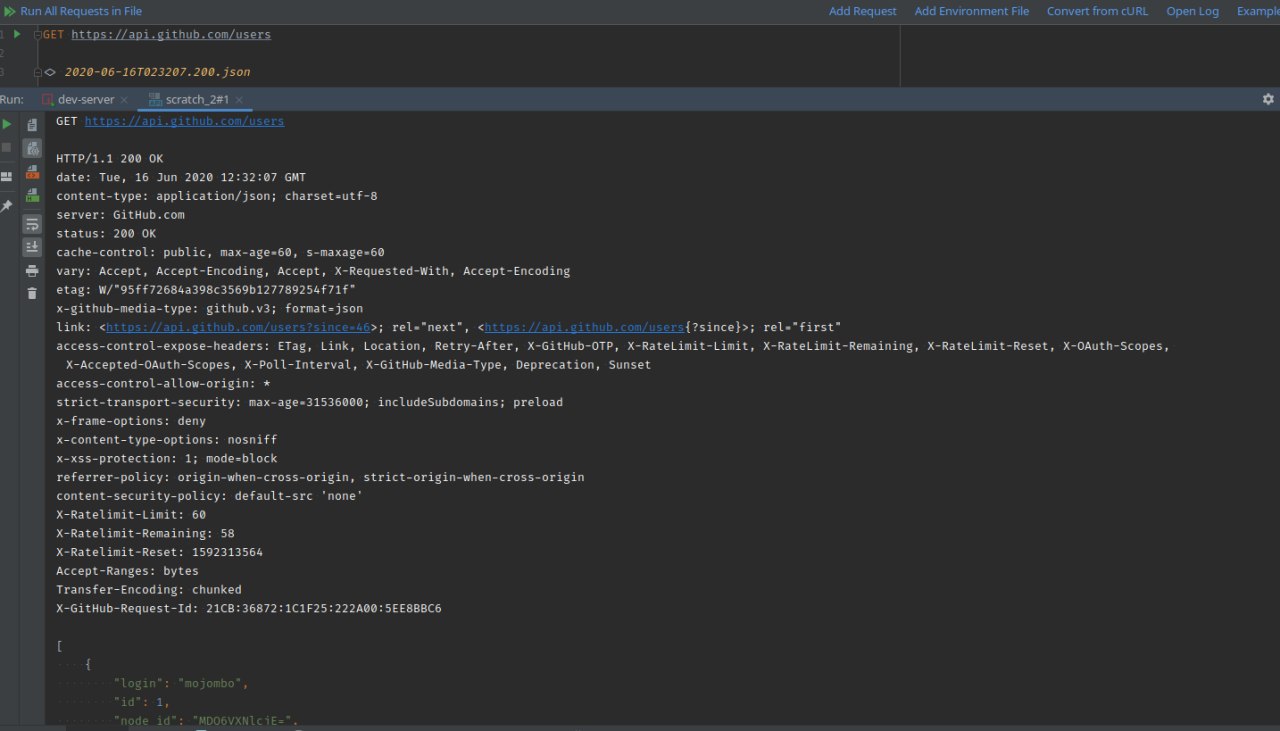
Task: Click the x-frame-options: deny line
Action: coord(131,421)
